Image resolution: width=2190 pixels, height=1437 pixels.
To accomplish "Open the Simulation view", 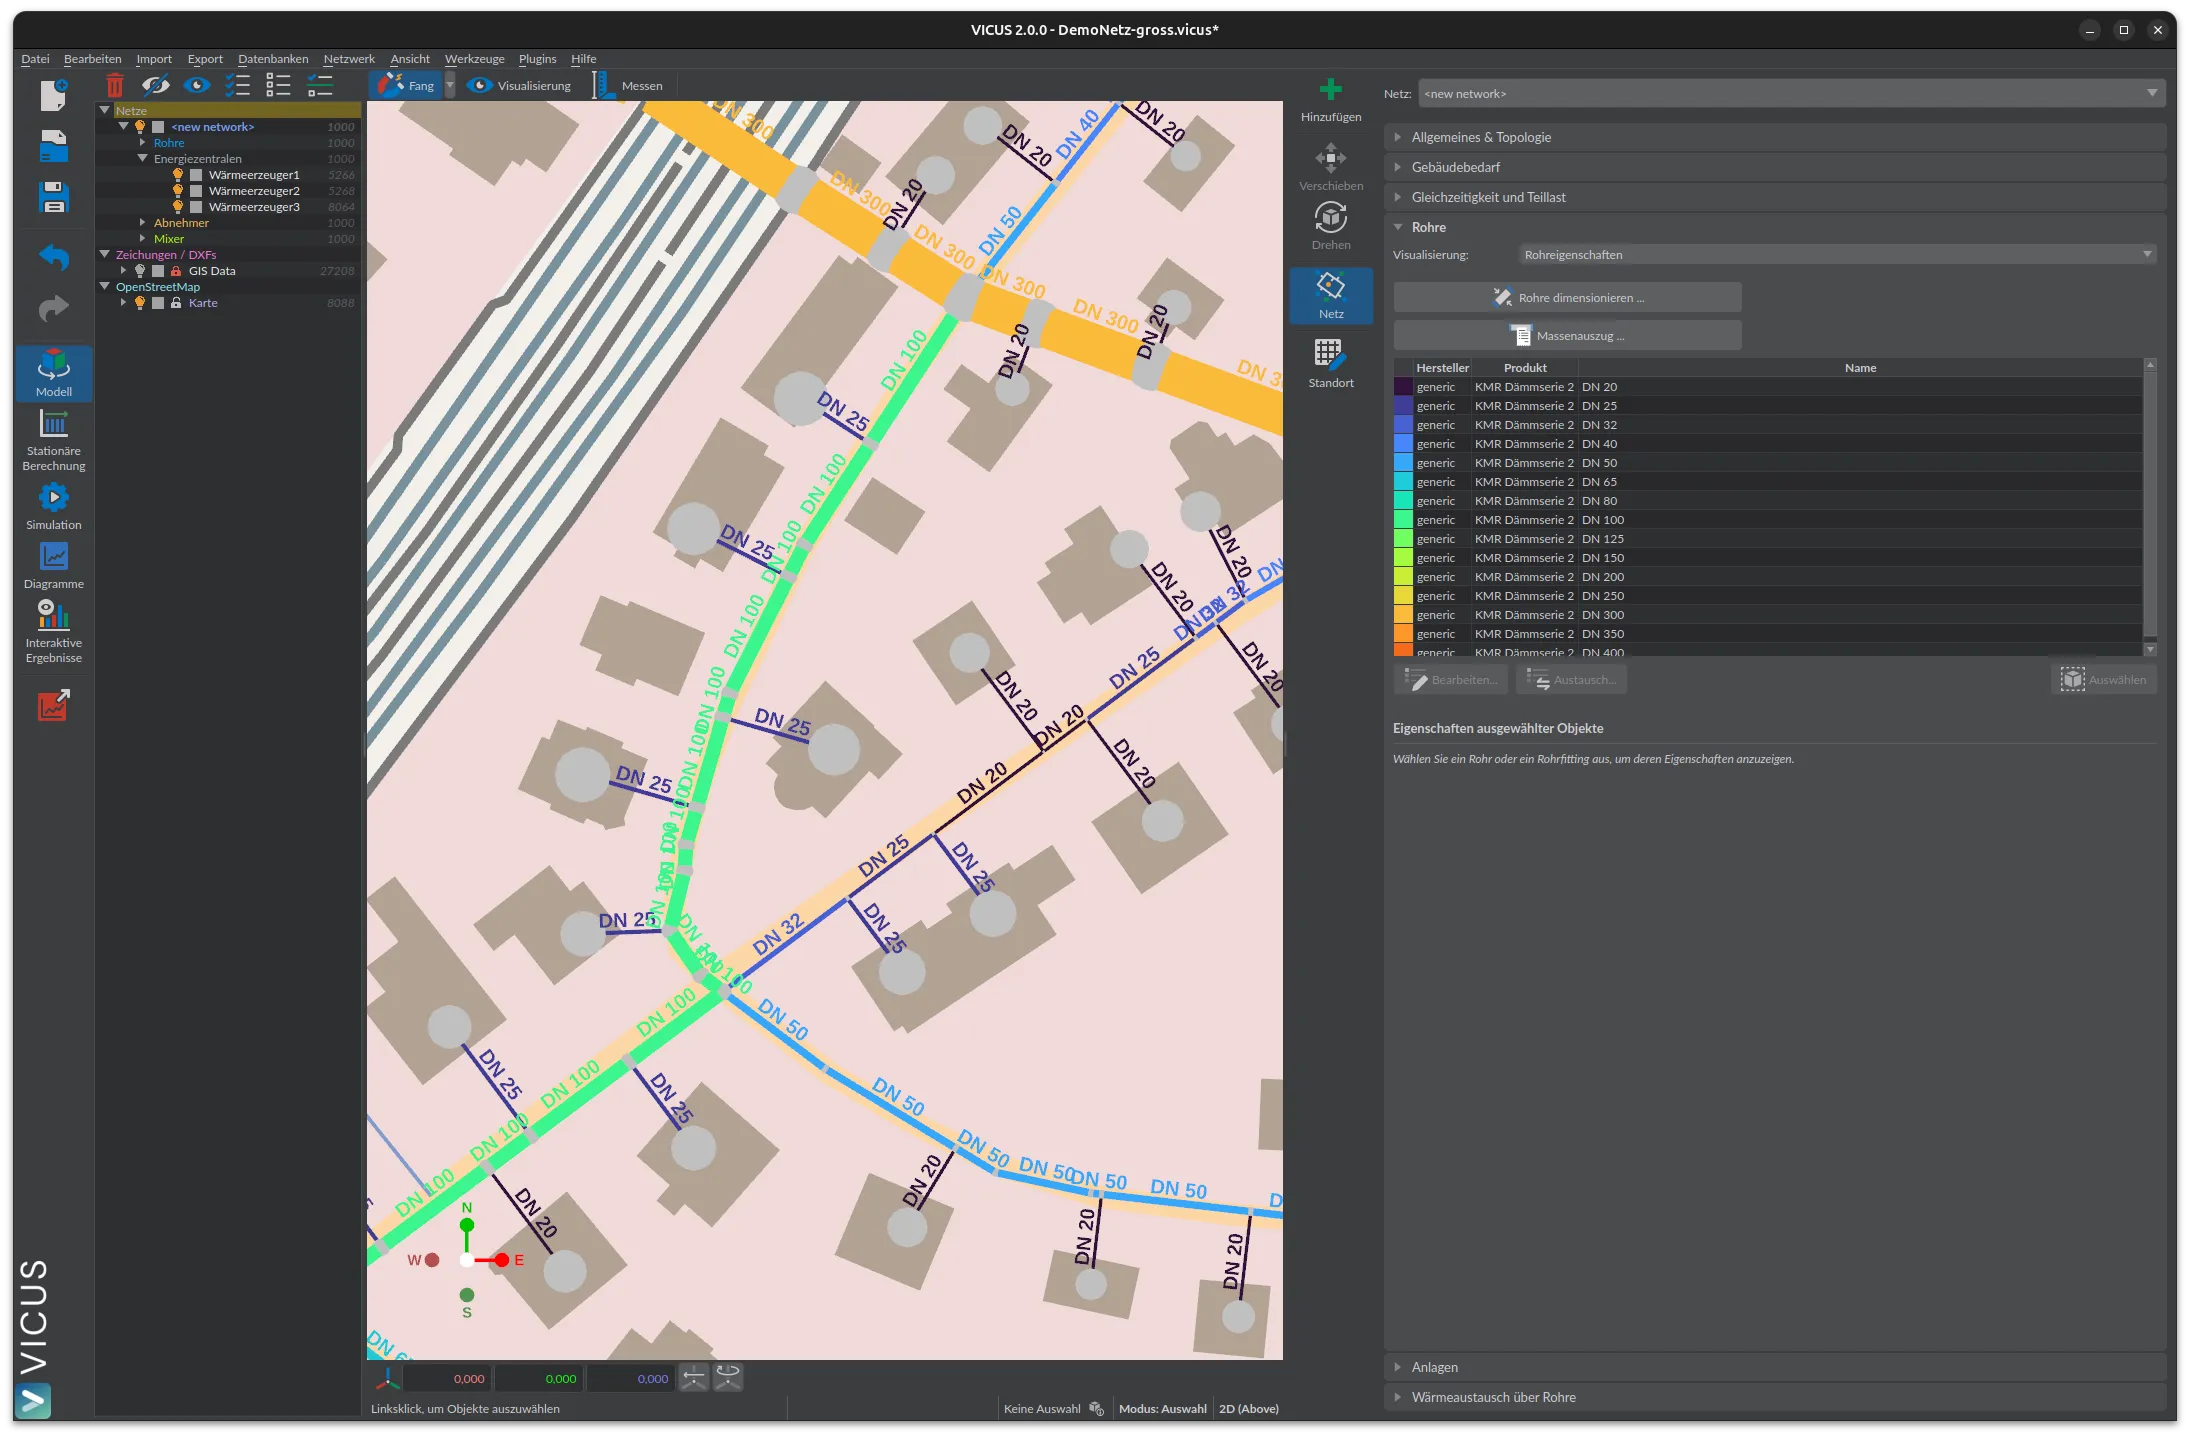I will [54, 506].
